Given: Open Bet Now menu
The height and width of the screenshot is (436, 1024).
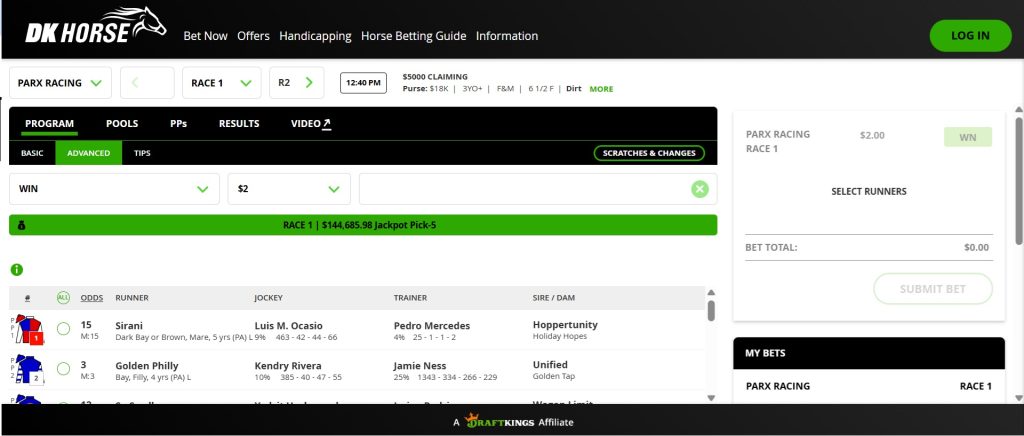Looking at the screenshot, I should click(x=205, y=36).
